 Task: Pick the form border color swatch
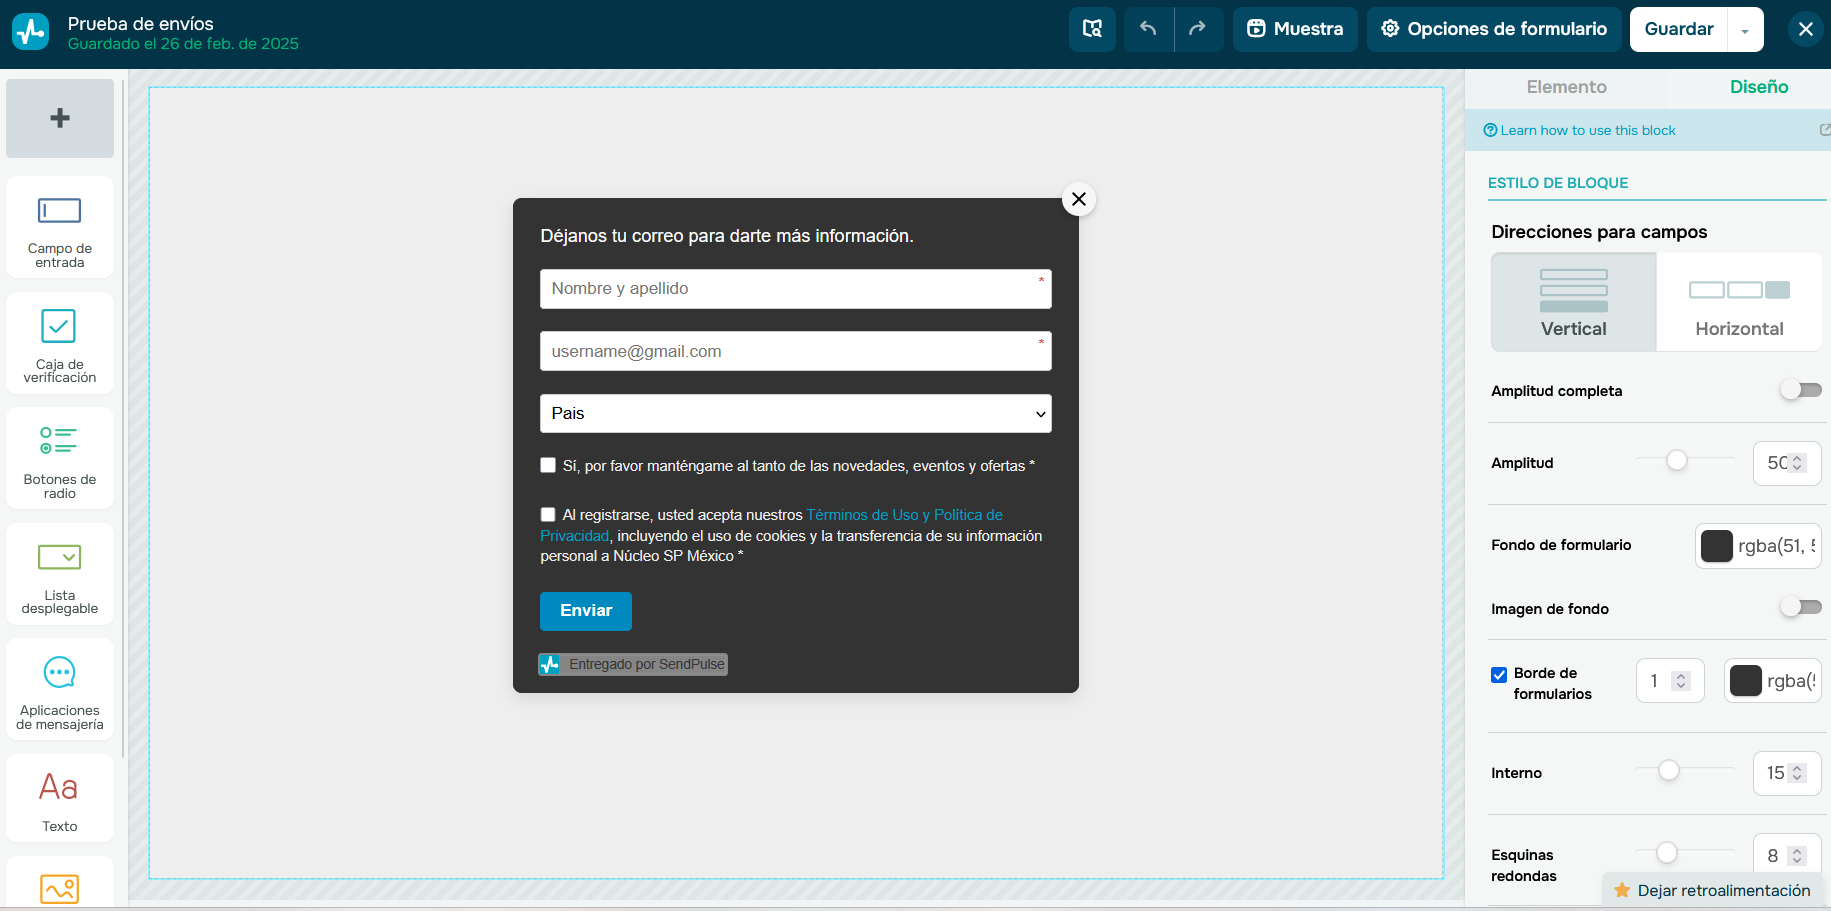click(1746, 681)
